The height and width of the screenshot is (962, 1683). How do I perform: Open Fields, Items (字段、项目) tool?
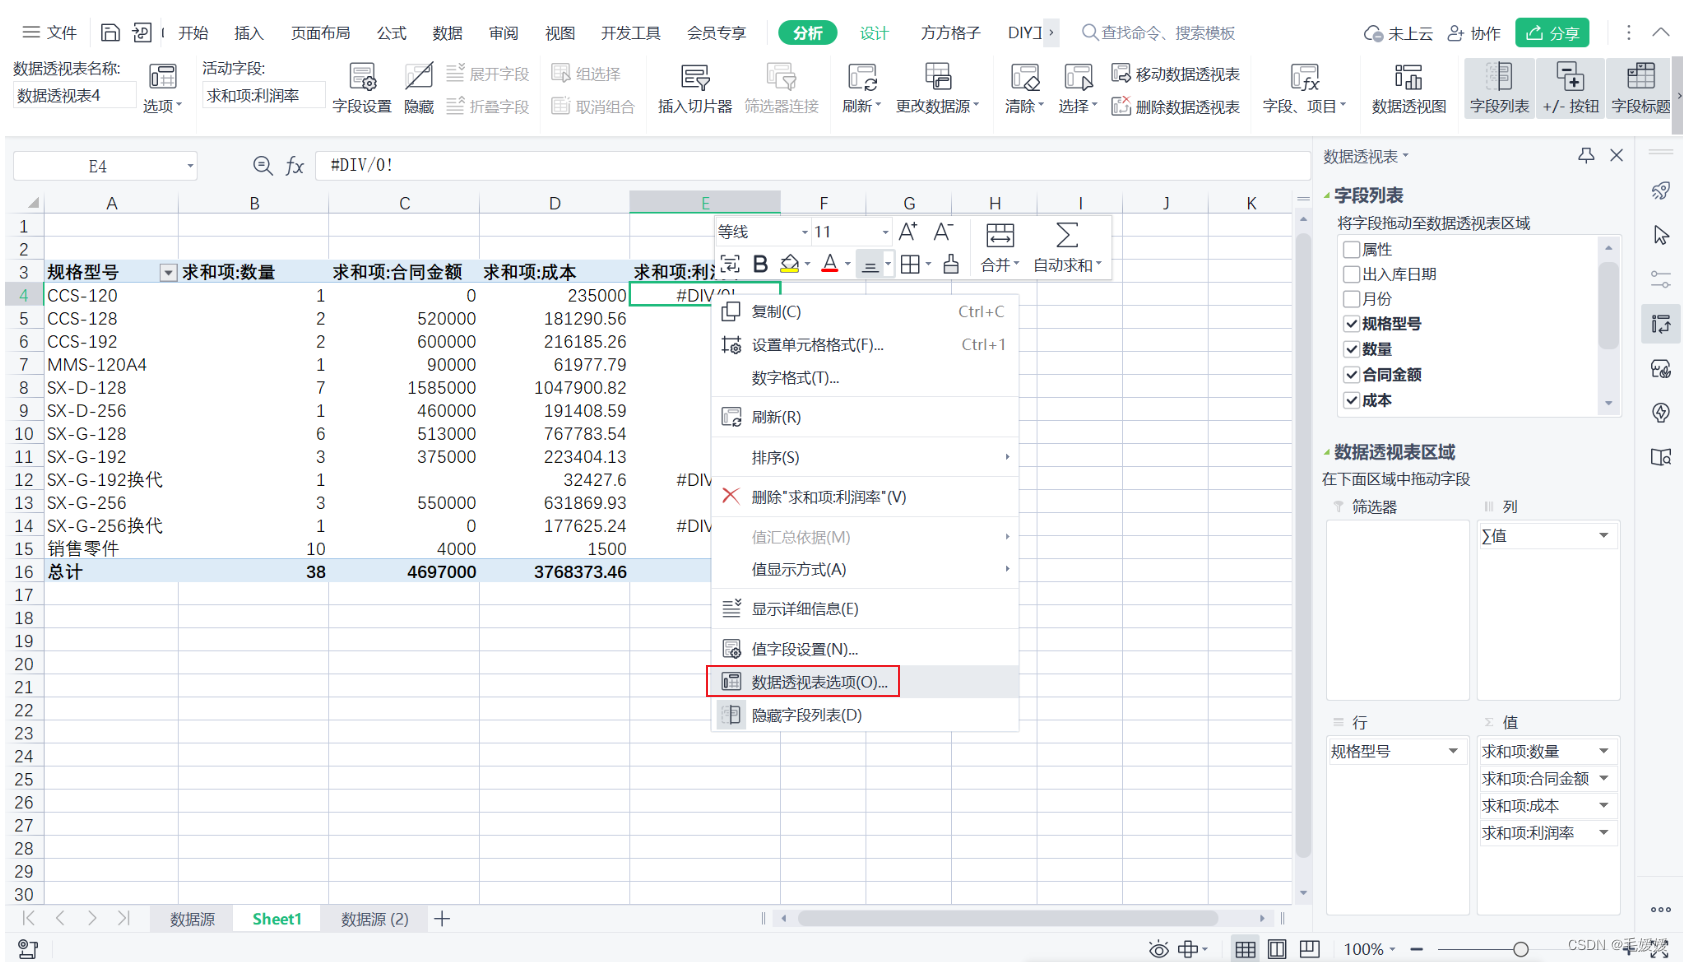pyautogui.click(x=1304, y=88)
